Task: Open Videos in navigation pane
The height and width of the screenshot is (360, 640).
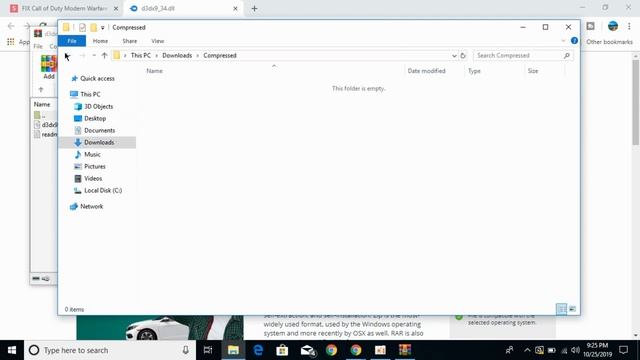Action: 93,179
